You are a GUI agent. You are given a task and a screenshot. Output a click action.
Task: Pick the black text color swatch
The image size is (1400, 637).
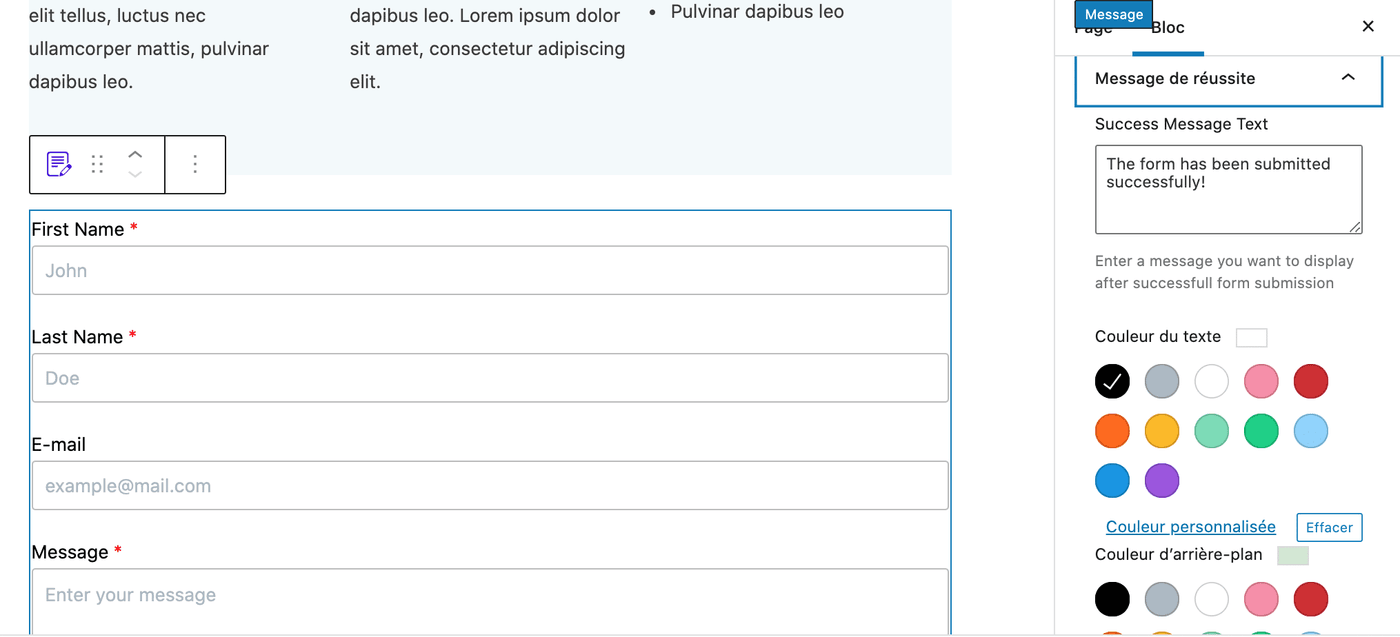1112,381
